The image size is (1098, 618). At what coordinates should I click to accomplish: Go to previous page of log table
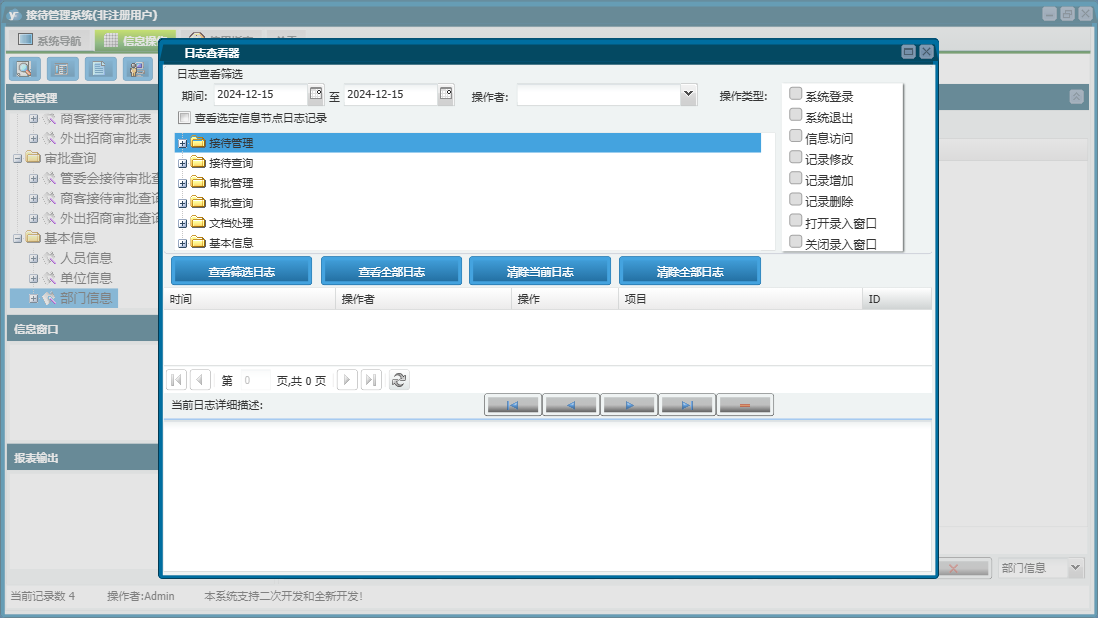pyautogui.click(x=200, y=380)
